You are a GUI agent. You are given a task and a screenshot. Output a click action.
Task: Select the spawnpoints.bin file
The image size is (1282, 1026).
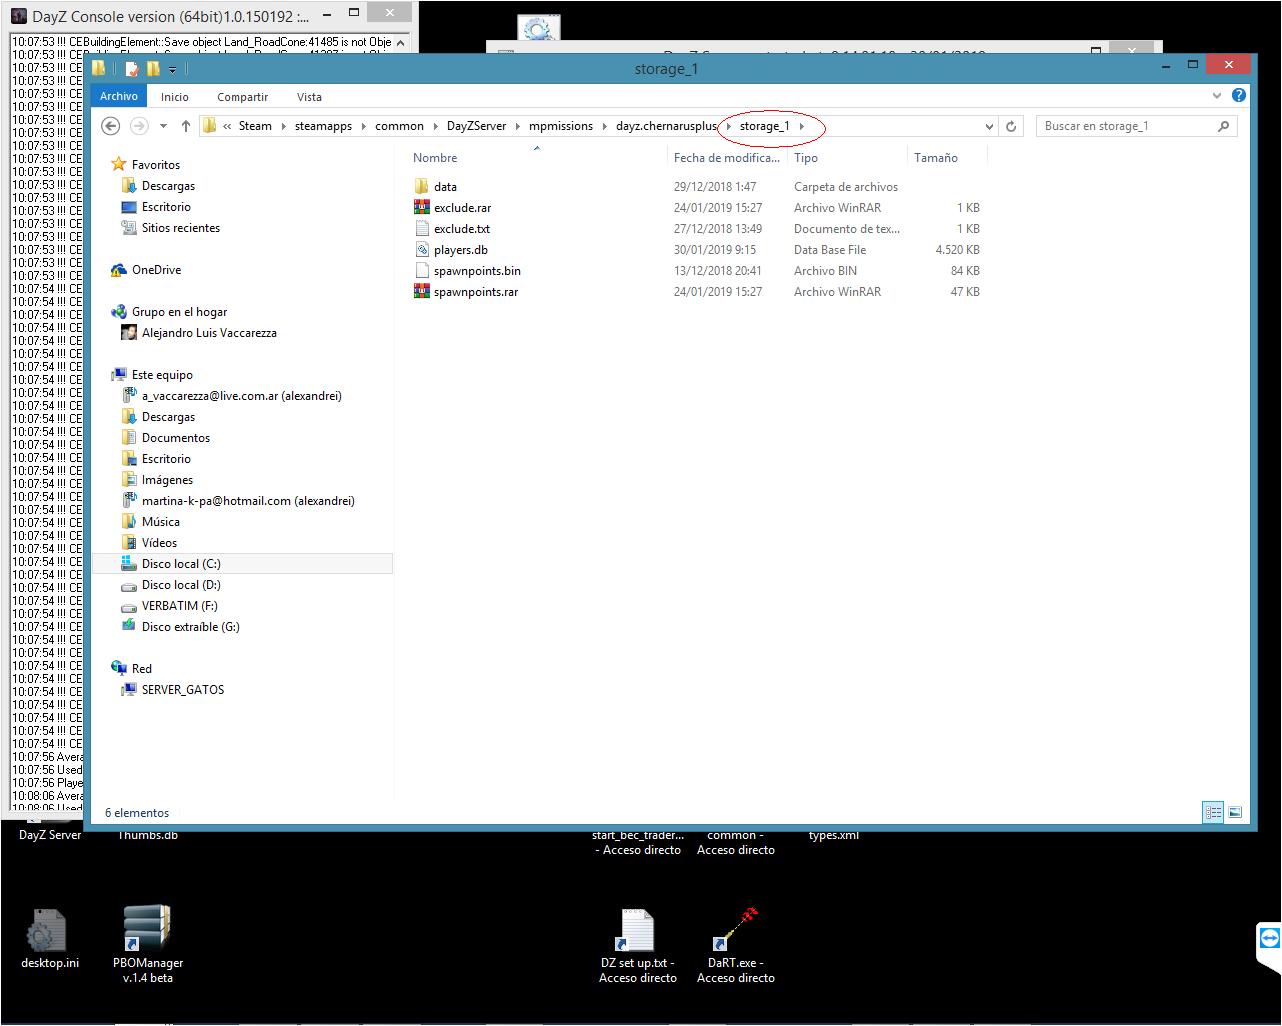pos(477,271)
